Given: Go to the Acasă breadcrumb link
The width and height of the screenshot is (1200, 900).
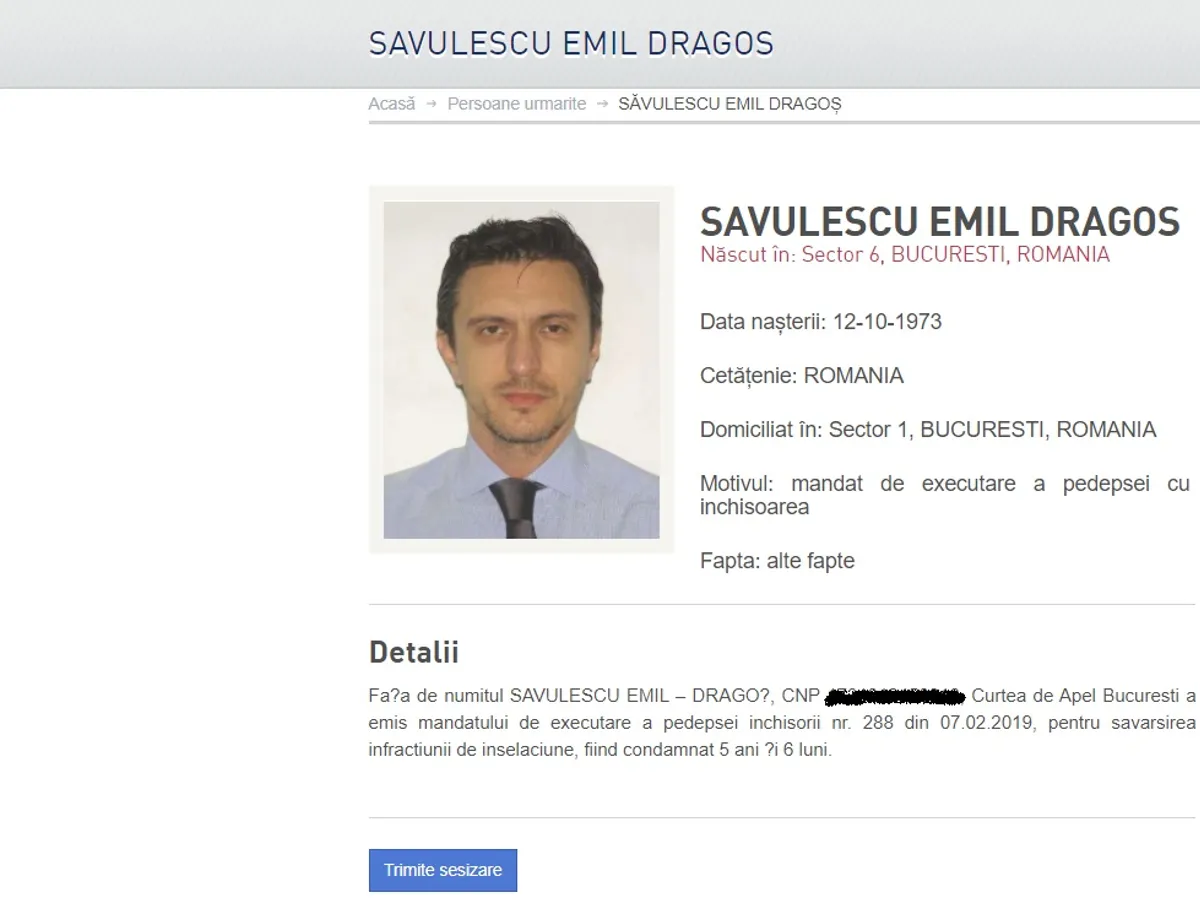Looking at the screenshot, I should click(392, 104).
